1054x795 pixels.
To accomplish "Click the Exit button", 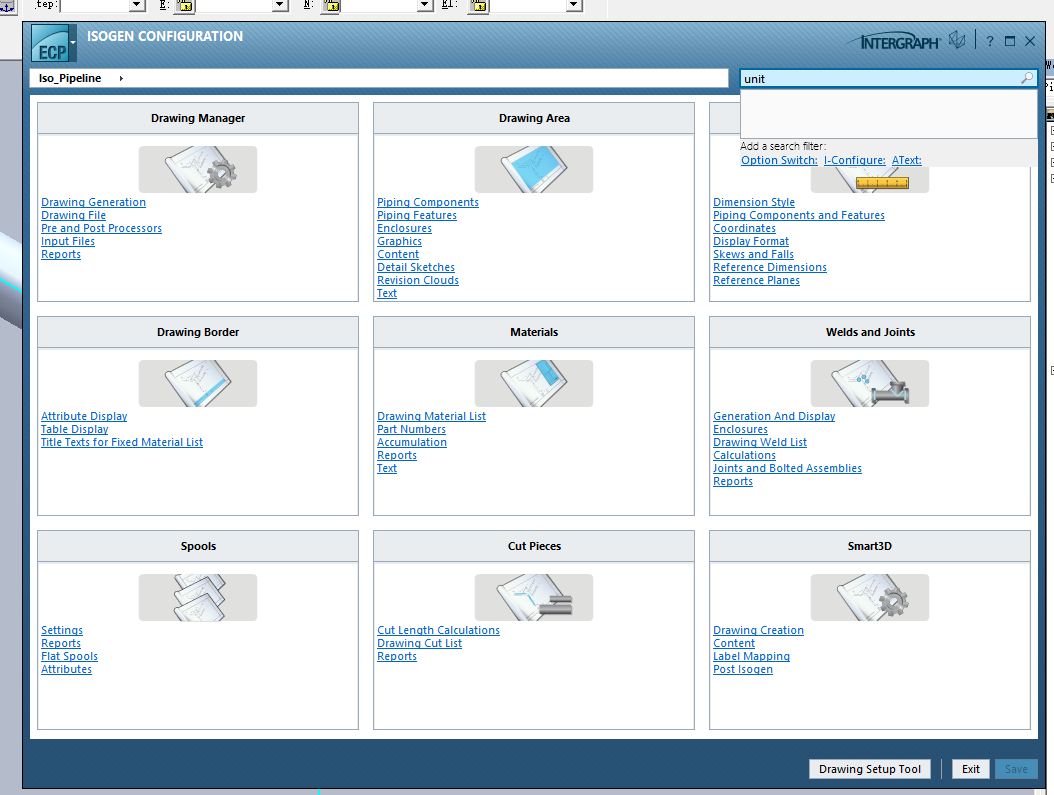I will click(x=970, y=769).
